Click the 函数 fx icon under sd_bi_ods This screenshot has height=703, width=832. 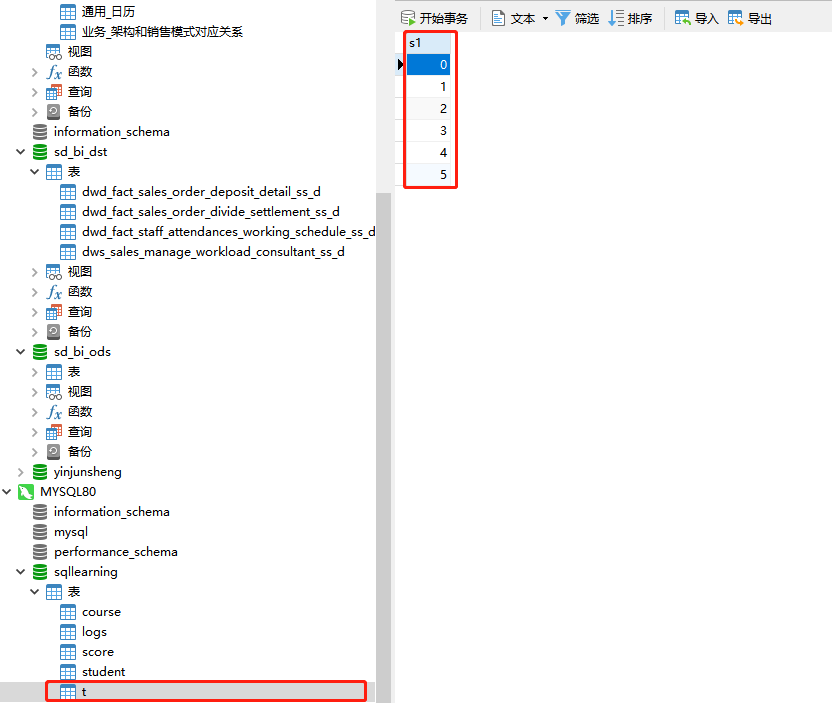(54, 412)
